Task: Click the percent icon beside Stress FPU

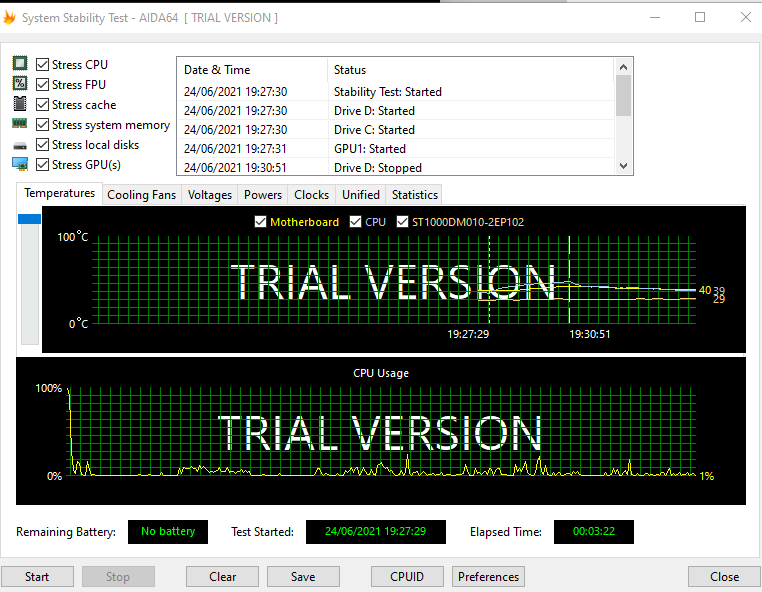Action: (20, 84)
